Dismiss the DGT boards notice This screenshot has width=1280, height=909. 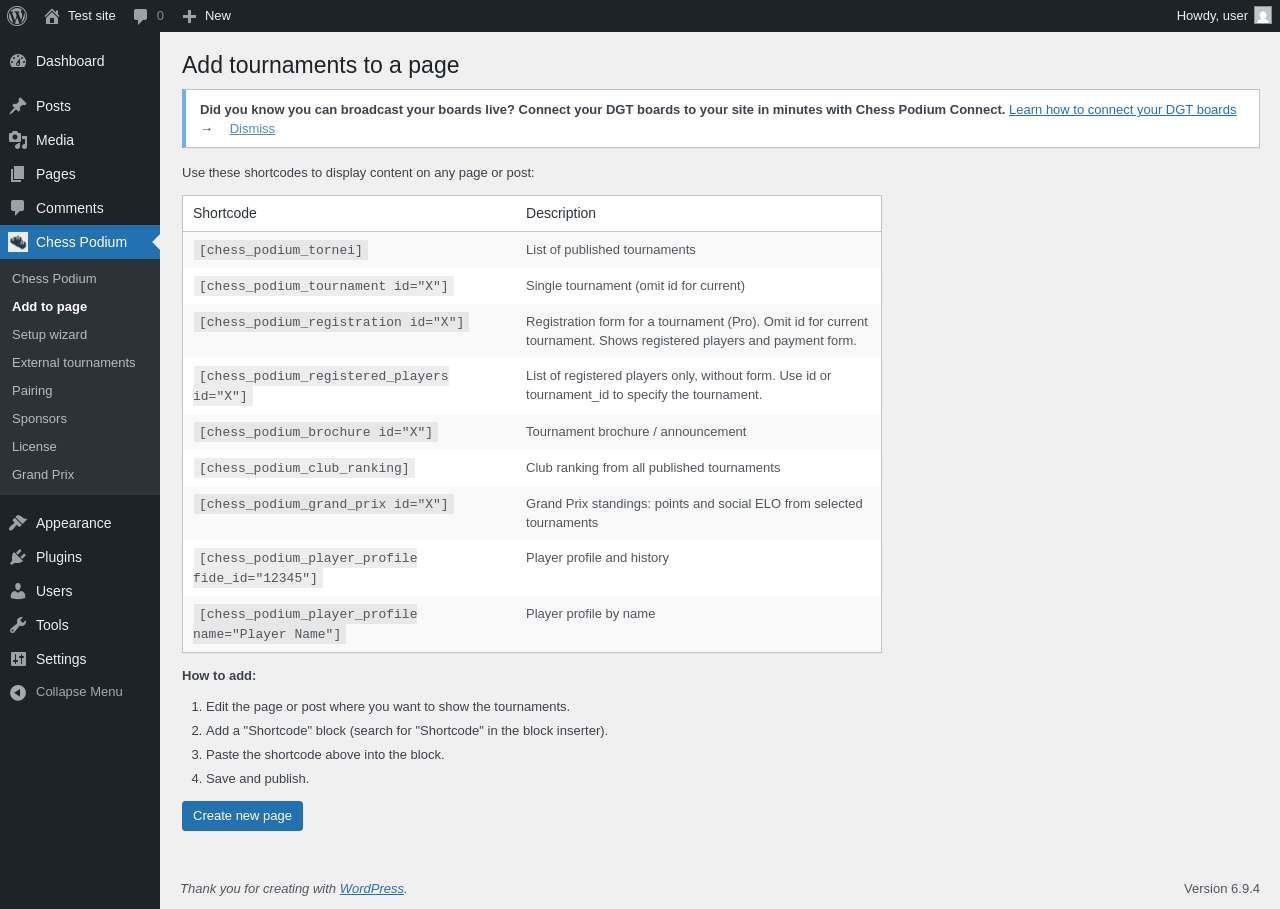[x=252, y=129]
